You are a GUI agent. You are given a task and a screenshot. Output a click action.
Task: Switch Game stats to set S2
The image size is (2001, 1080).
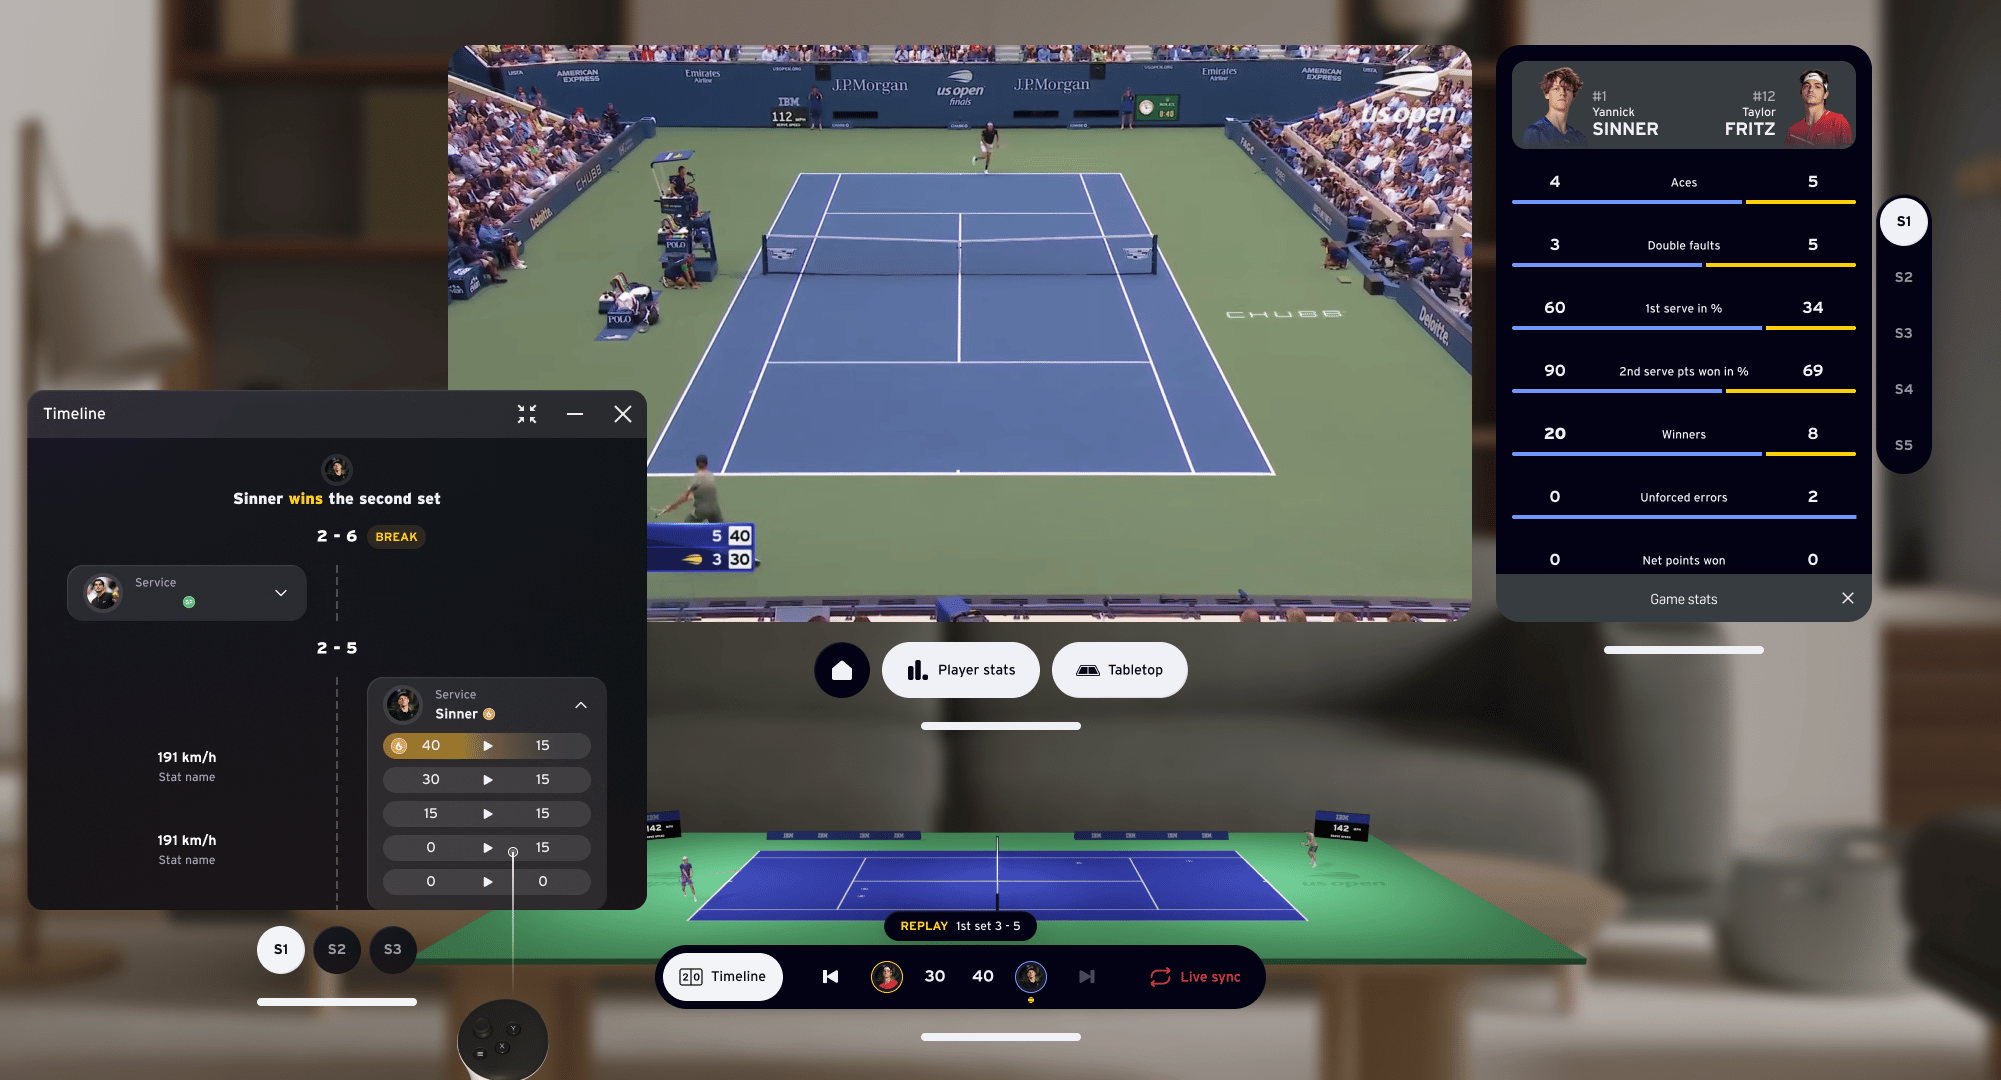pos(1903,277)
